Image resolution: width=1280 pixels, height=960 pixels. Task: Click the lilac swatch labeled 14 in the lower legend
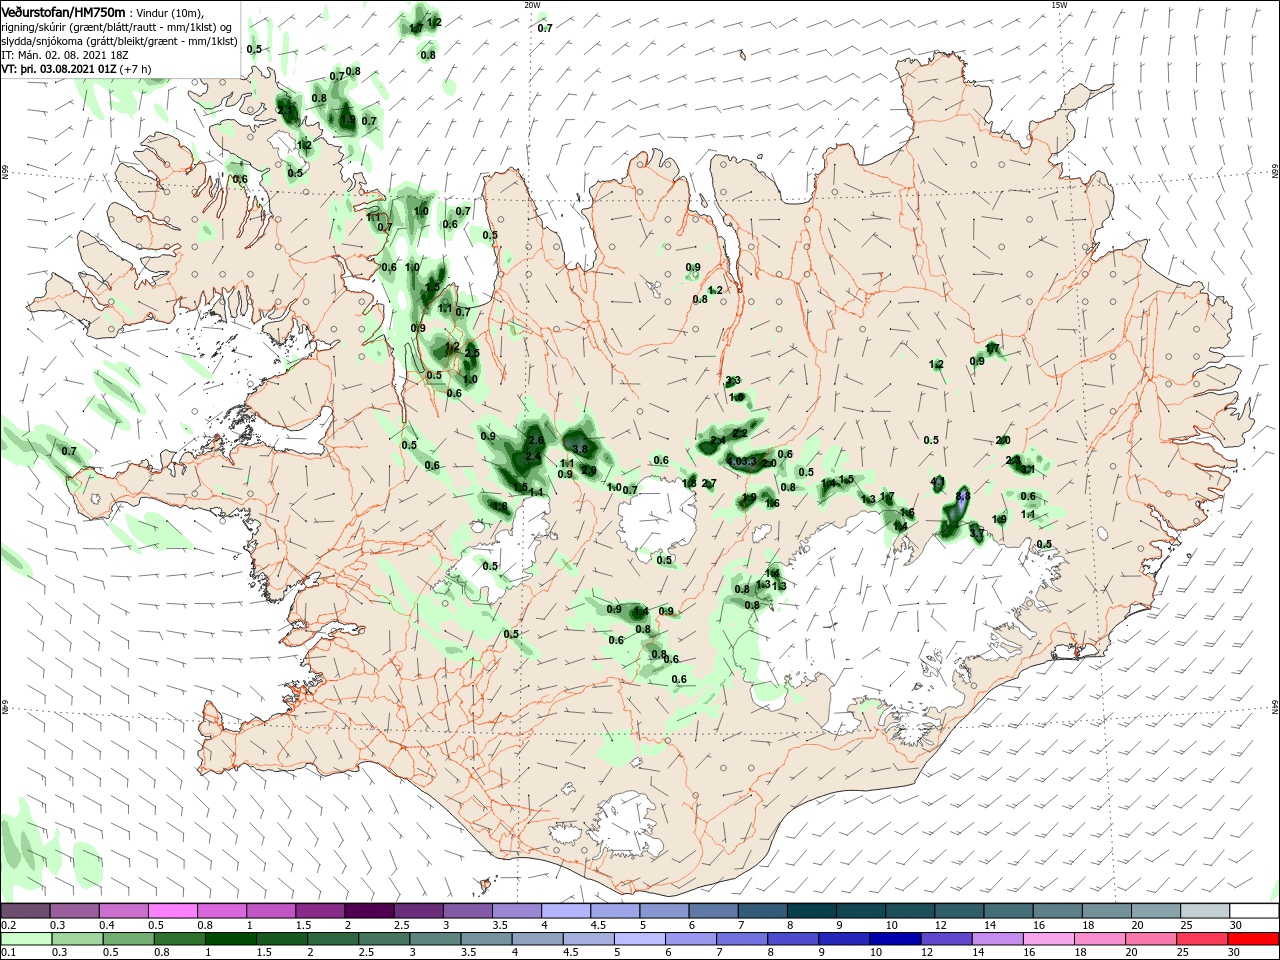(998, 939)
